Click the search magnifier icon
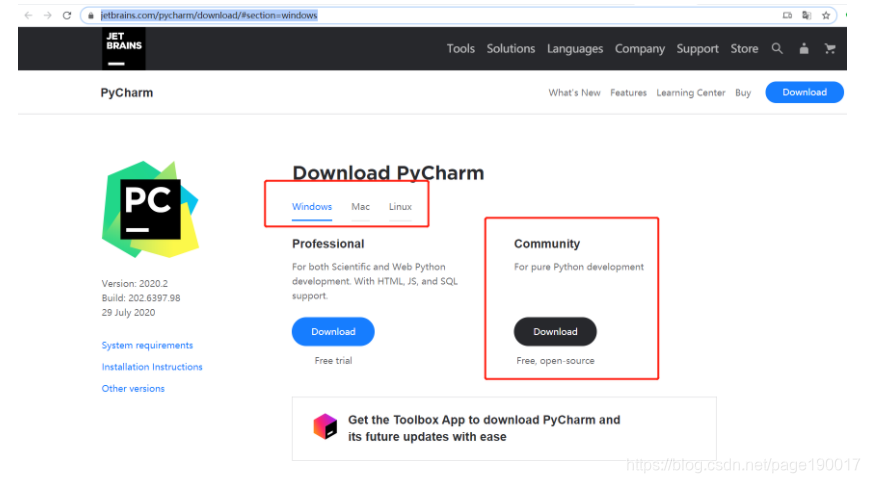Viewport: 870px width, 483px height. tap(777, 49)
